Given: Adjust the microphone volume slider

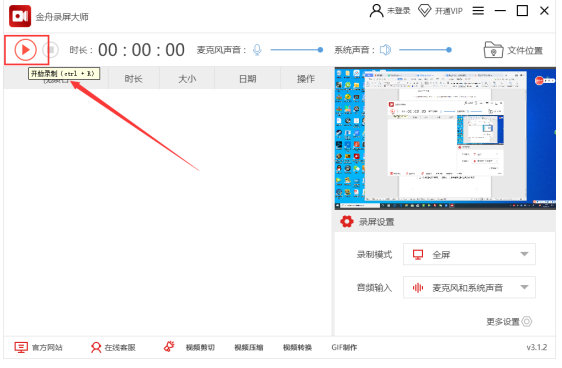Looking at the screenshot, I should (x=297, y=50).
